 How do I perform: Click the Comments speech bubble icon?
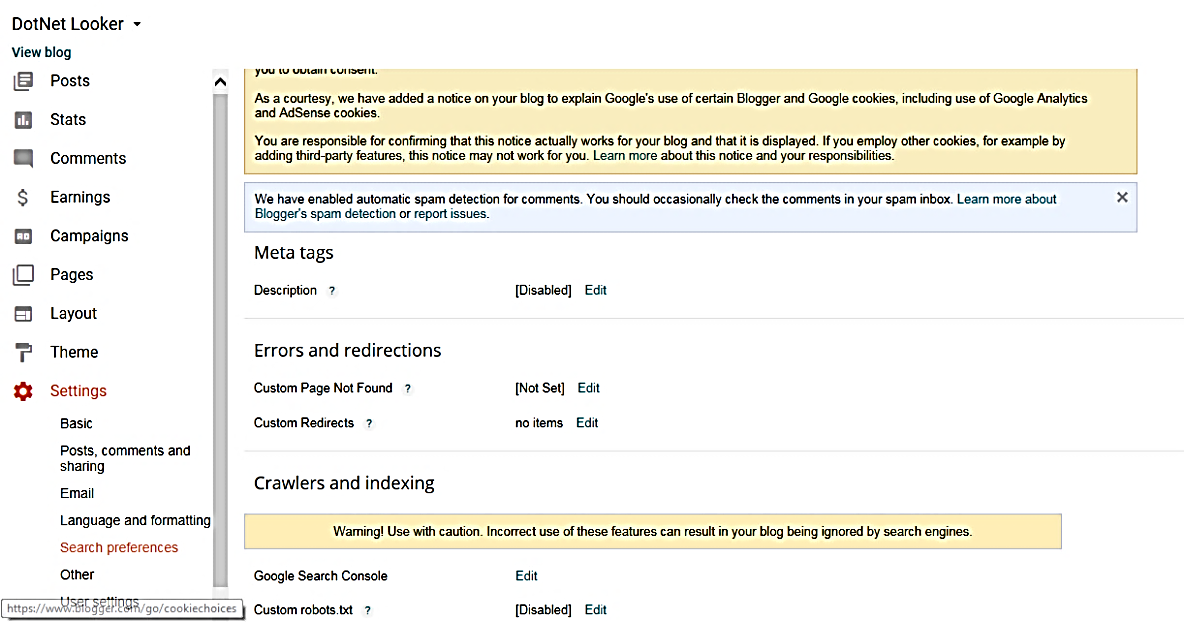23,159
